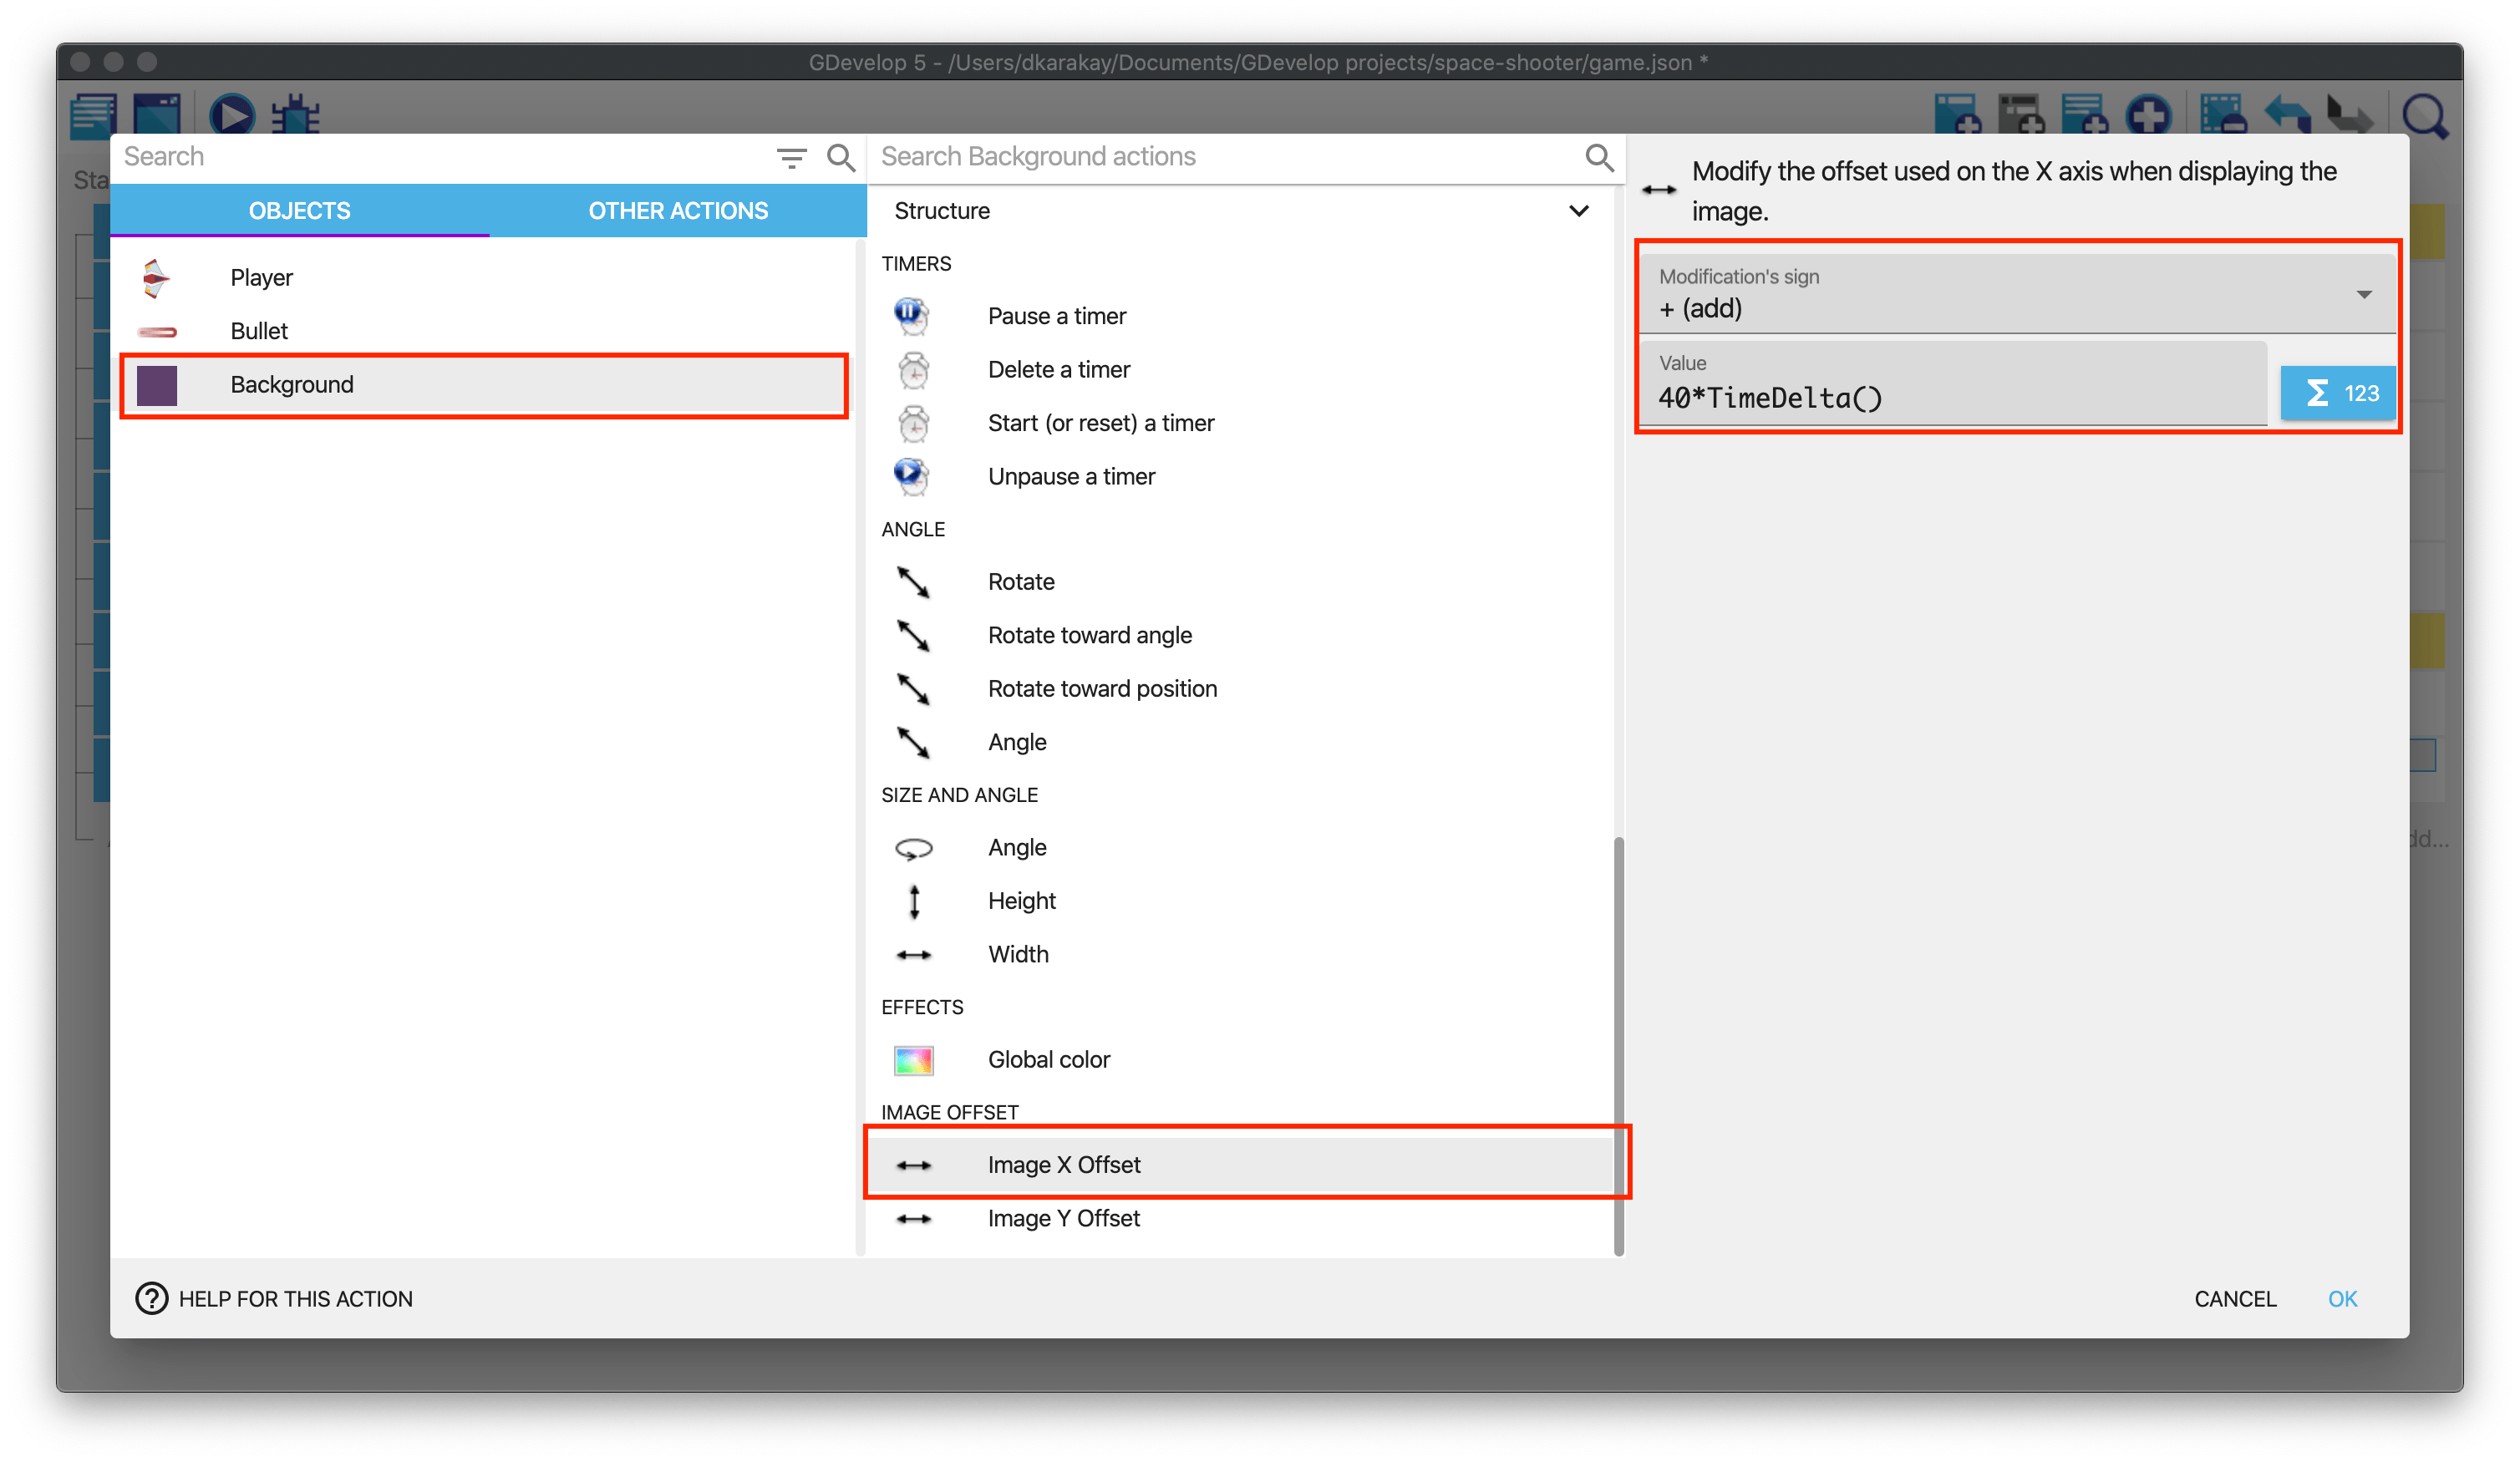The width and height of the screenshot is (2520, 1462).
Task: Select the Image Y Offset action
Action: pyautogui.click(x=1063, y=1218)
